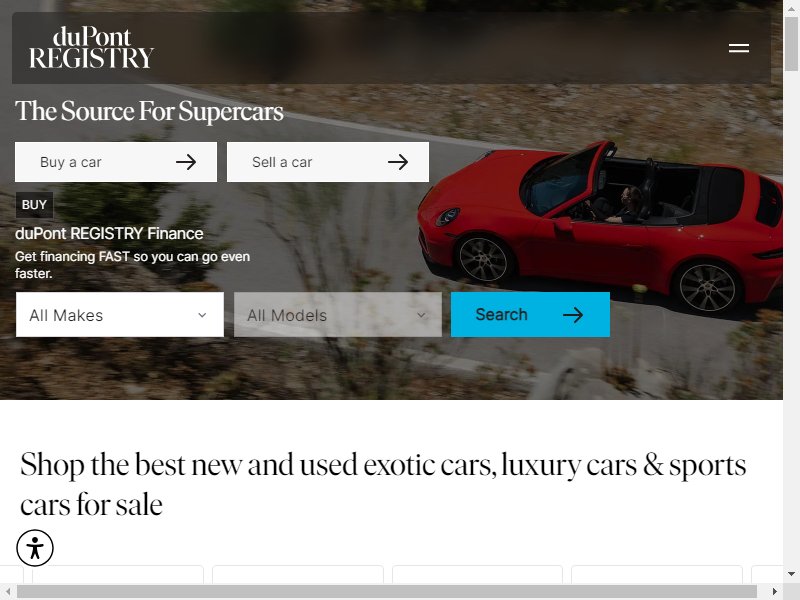
Task: Click the duPont REGISTRY logo
Action: 91,47
